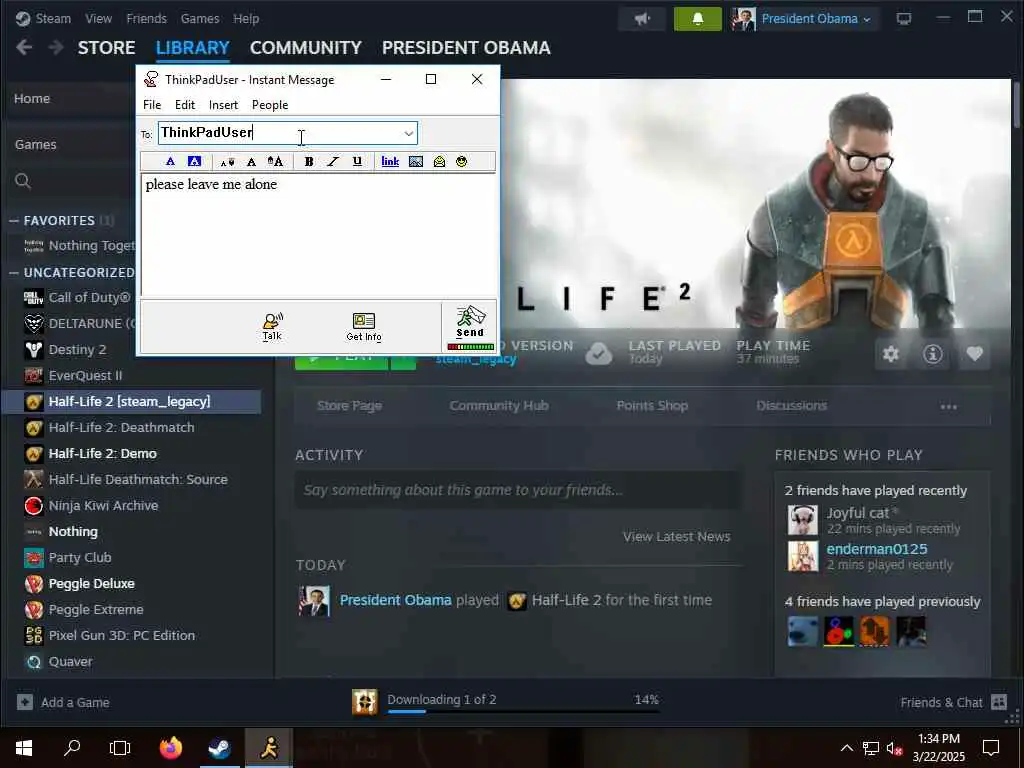Open Friends & Chat
1024x768 pixels.
(x=953, y=703)
